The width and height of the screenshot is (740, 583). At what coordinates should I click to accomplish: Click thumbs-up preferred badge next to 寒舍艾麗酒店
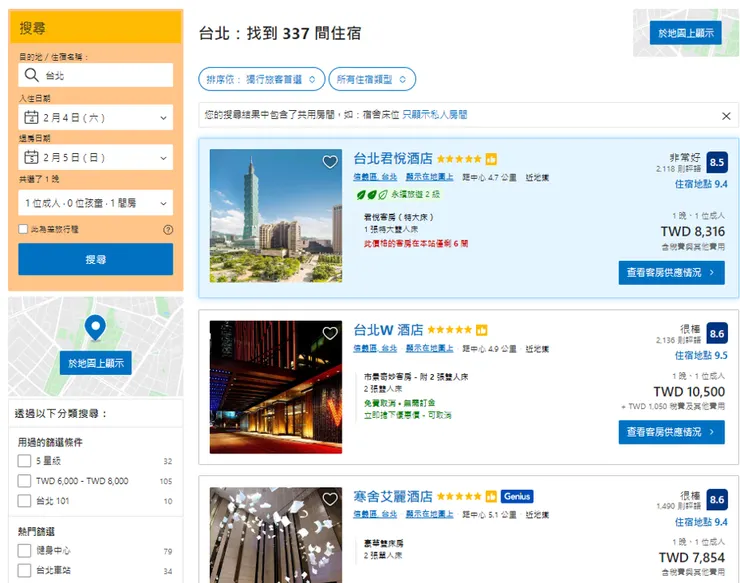click(491, 496)
